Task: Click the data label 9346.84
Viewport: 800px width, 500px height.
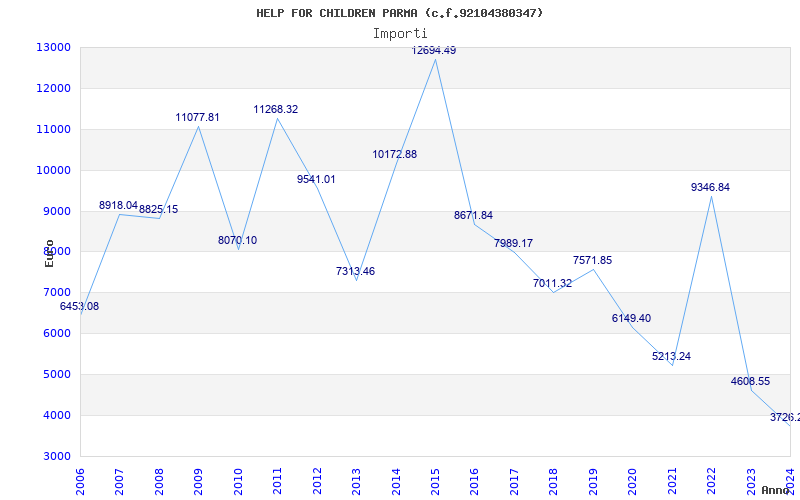Action: click(x=711, y=187)
